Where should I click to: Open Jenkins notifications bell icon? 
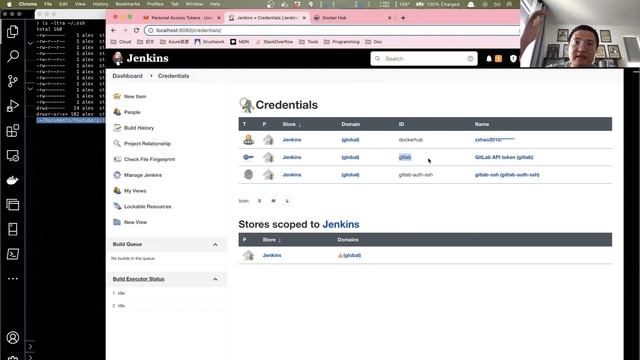[x=489, y=59]
